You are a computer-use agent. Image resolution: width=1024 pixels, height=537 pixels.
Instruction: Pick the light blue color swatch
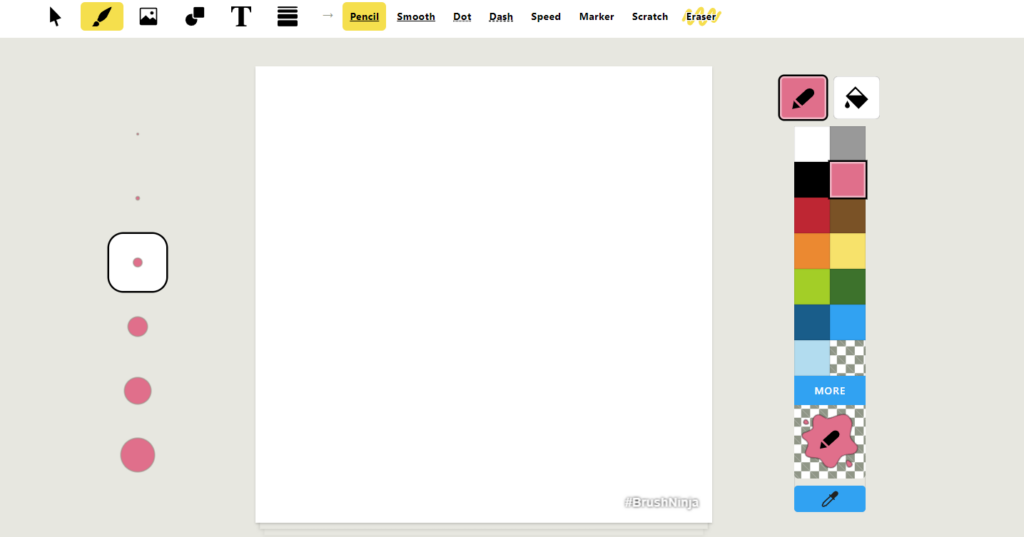point(812,358)
